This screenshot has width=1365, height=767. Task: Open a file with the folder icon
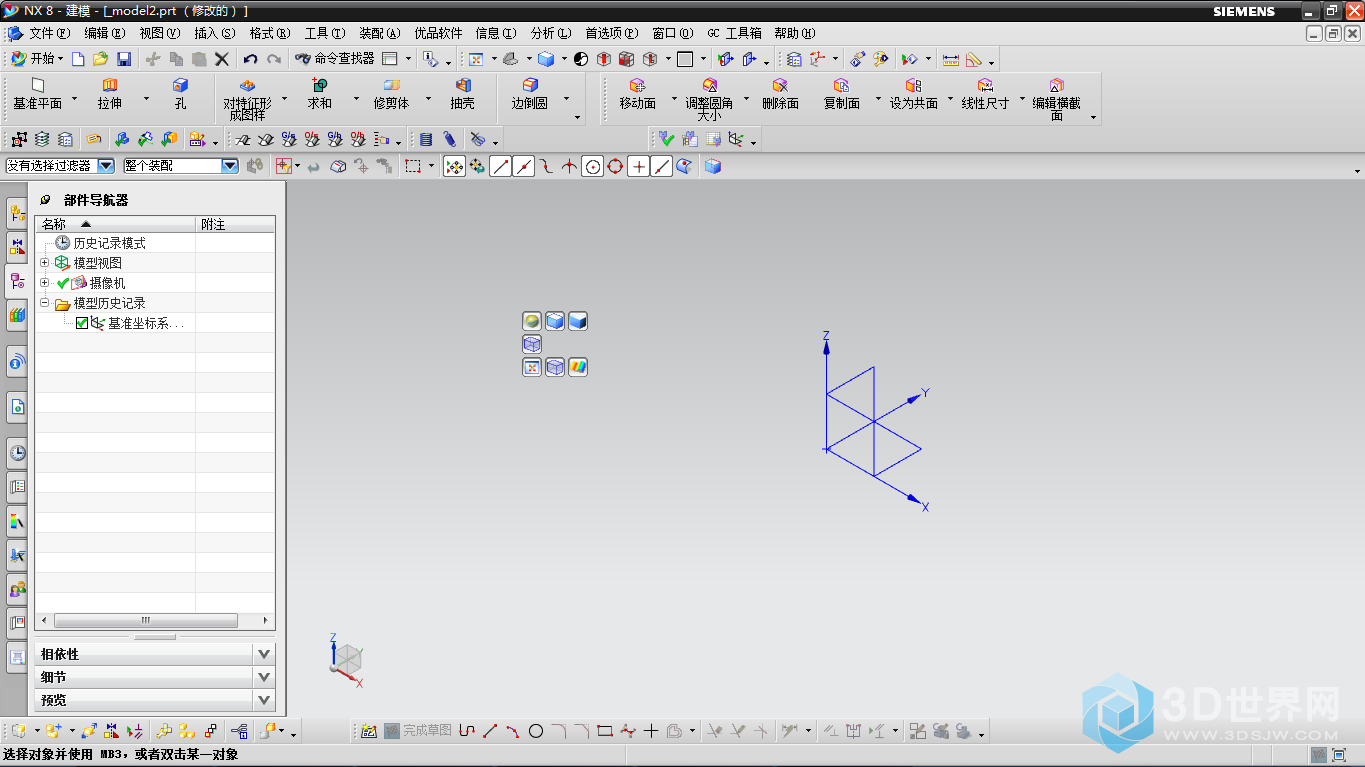point(100,59)
